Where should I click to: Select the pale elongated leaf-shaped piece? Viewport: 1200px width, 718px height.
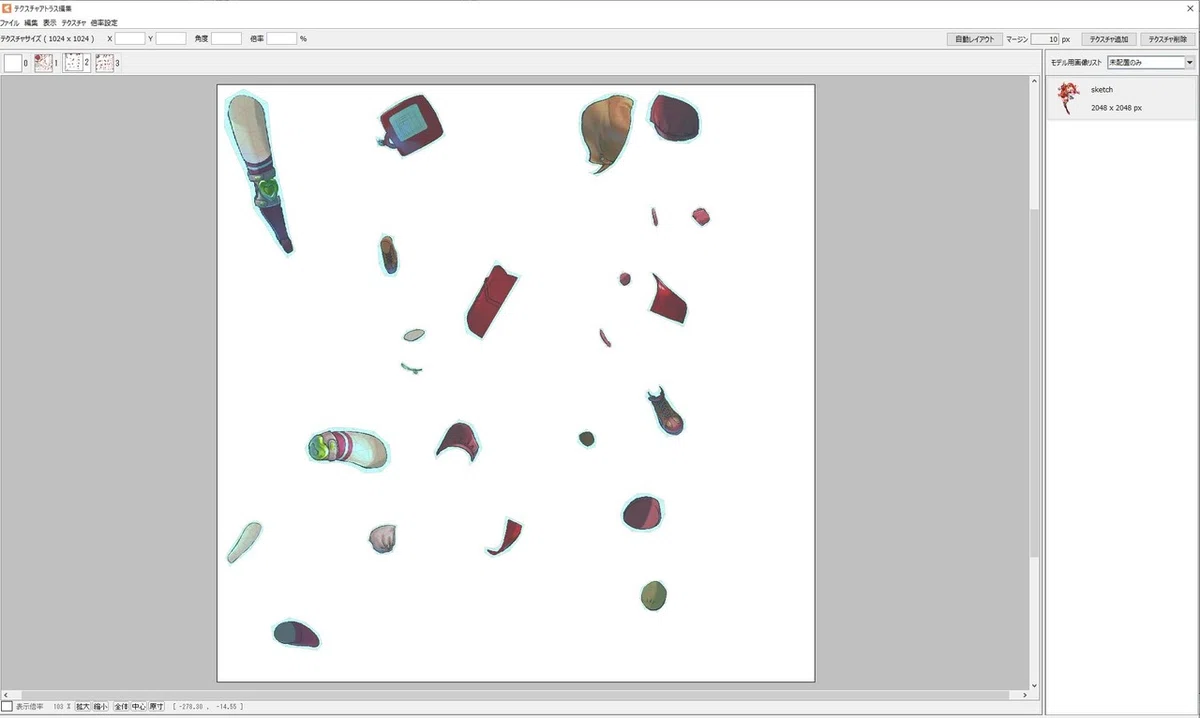pyautogui.click(x=243, y=542)
